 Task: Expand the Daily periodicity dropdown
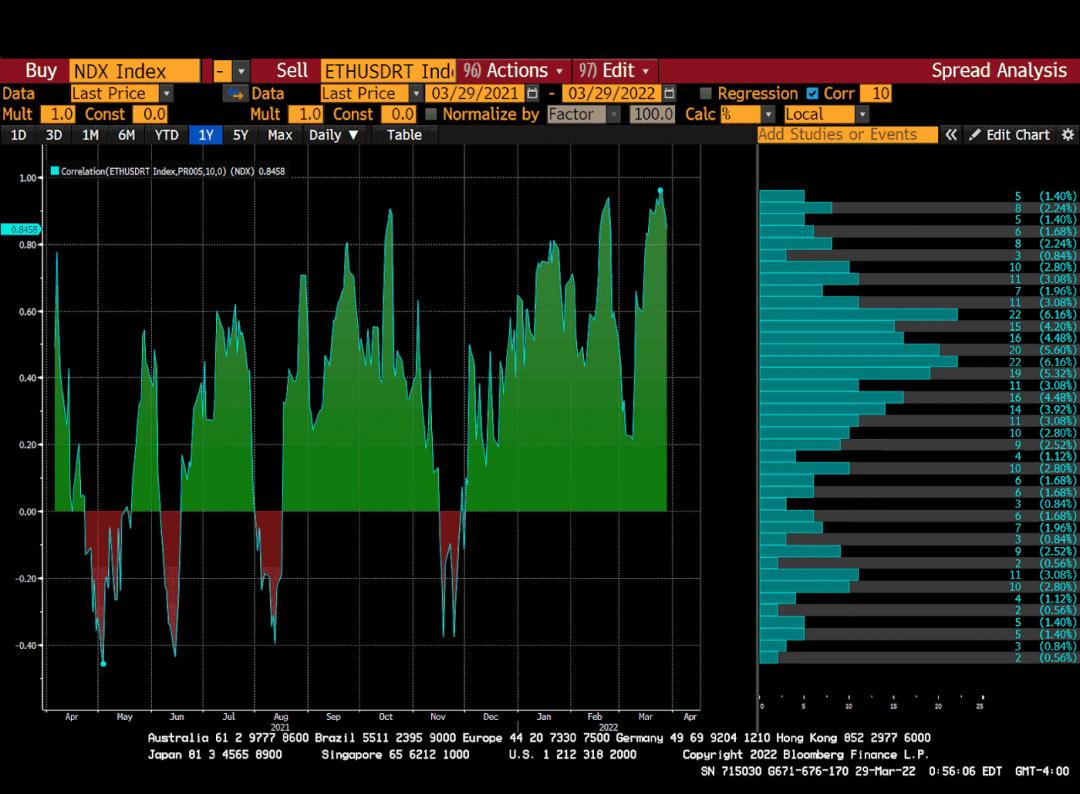click(333, 135)
